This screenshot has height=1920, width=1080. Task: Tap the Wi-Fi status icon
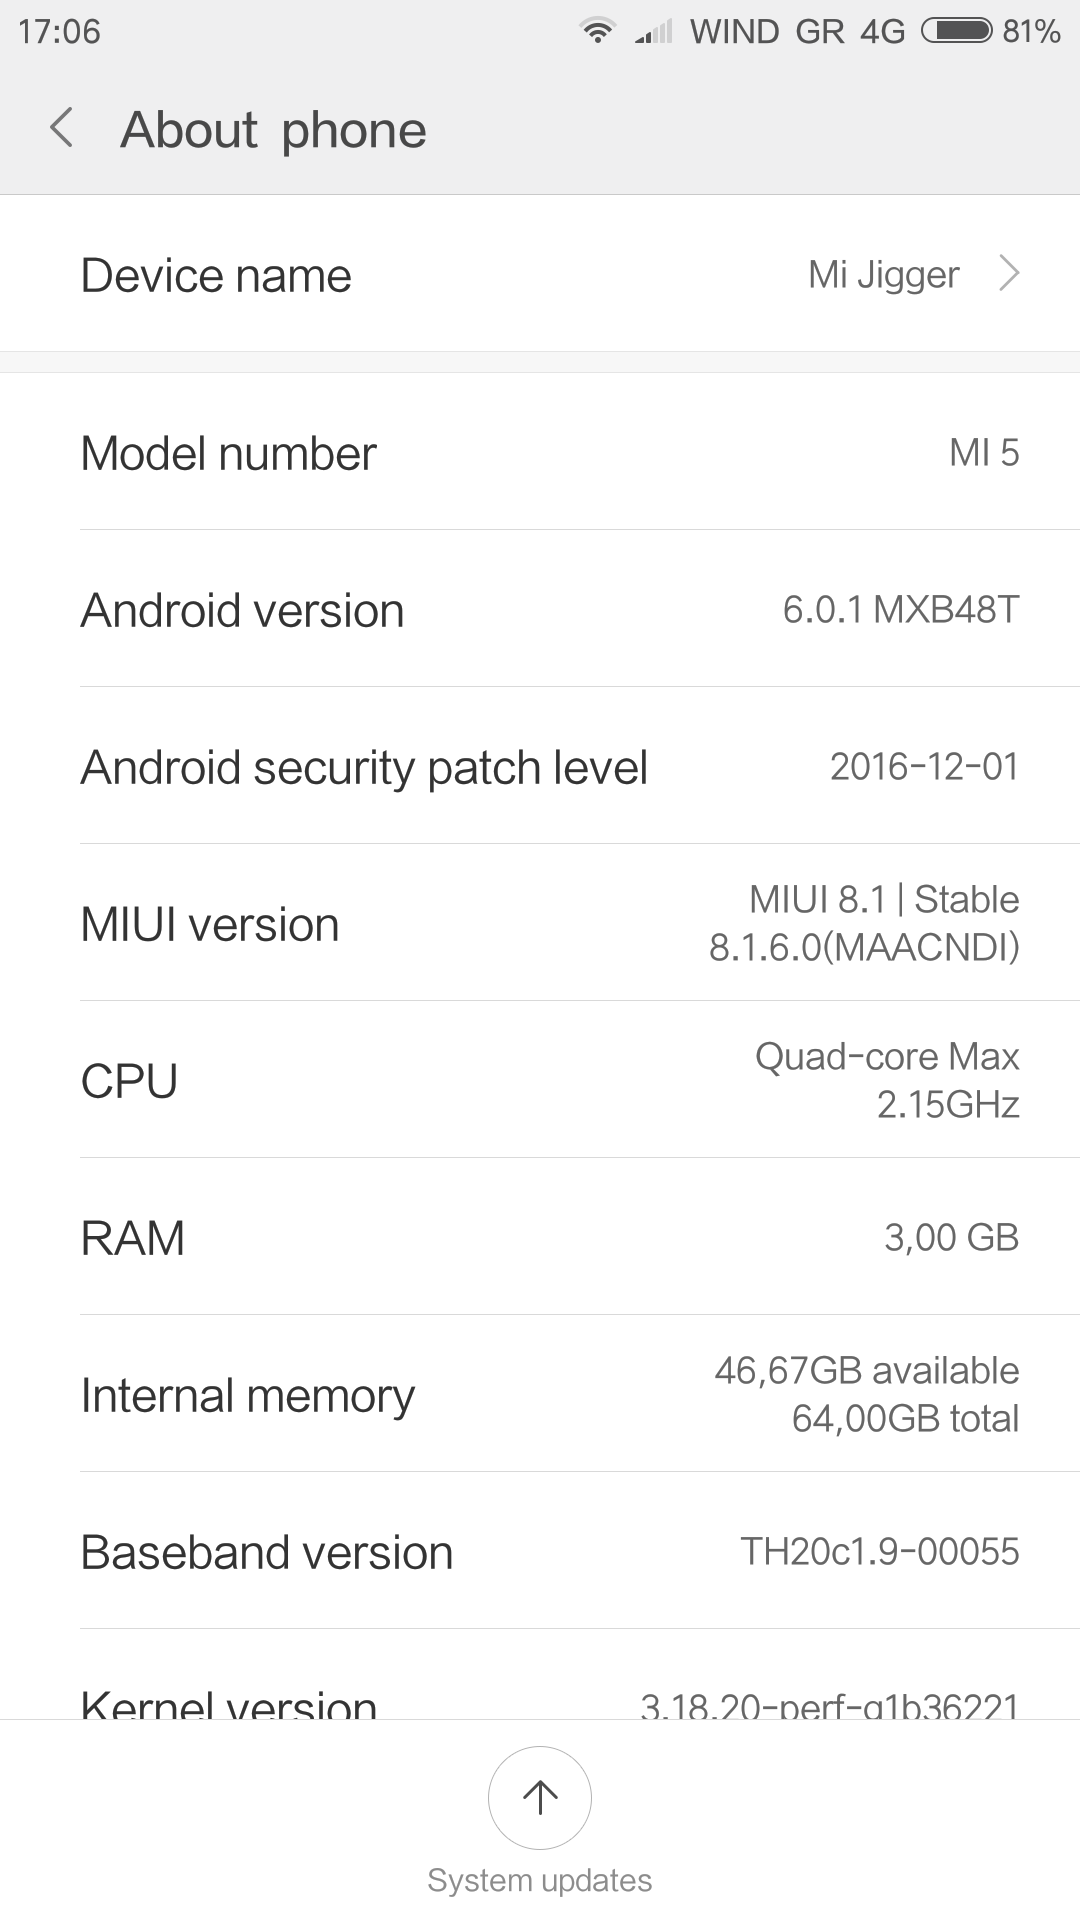pyautogui.click(x=597, y=31)
